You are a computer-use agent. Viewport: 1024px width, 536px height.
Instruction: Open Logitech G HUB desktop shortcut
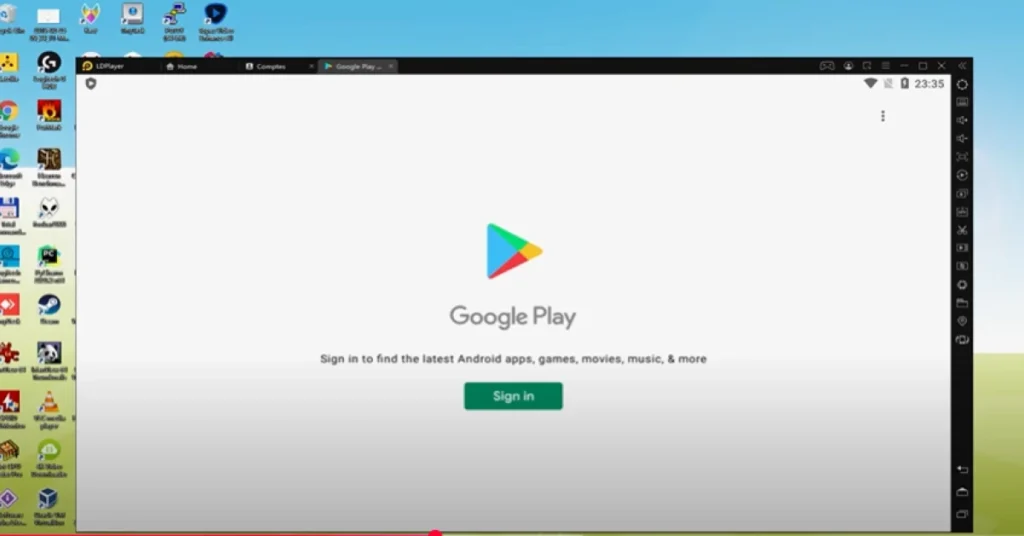click(x=49, y=70)
